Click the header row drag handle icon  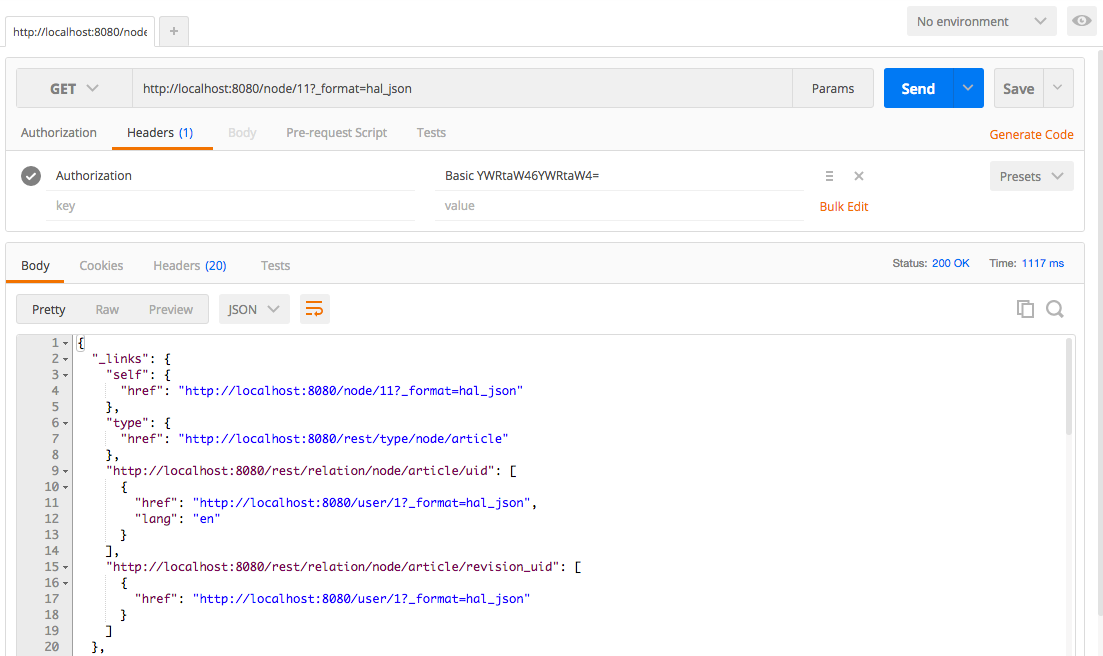pos(829,176)
